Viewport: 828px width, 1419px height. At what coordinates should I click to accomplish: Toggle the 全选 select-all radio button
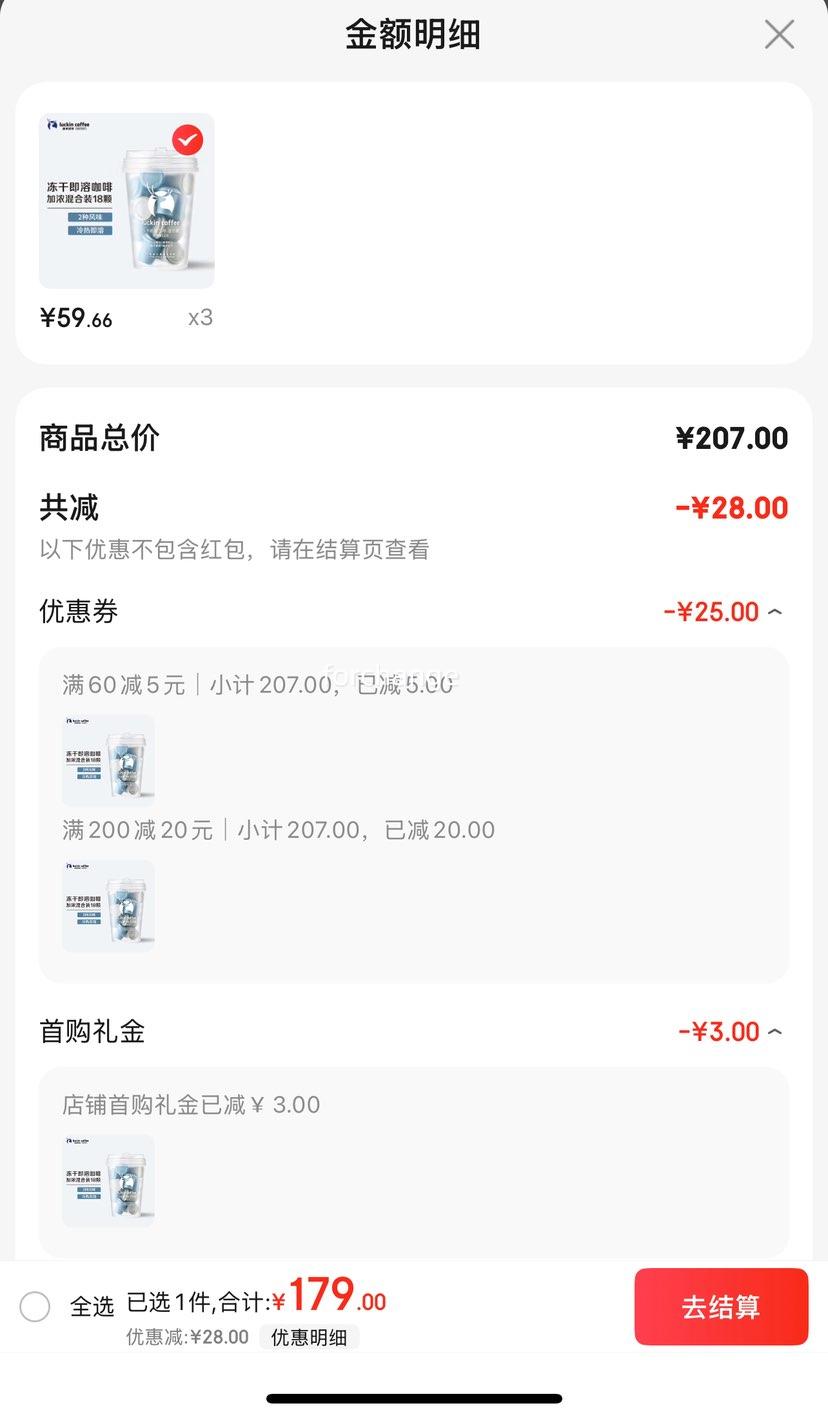35,1306
